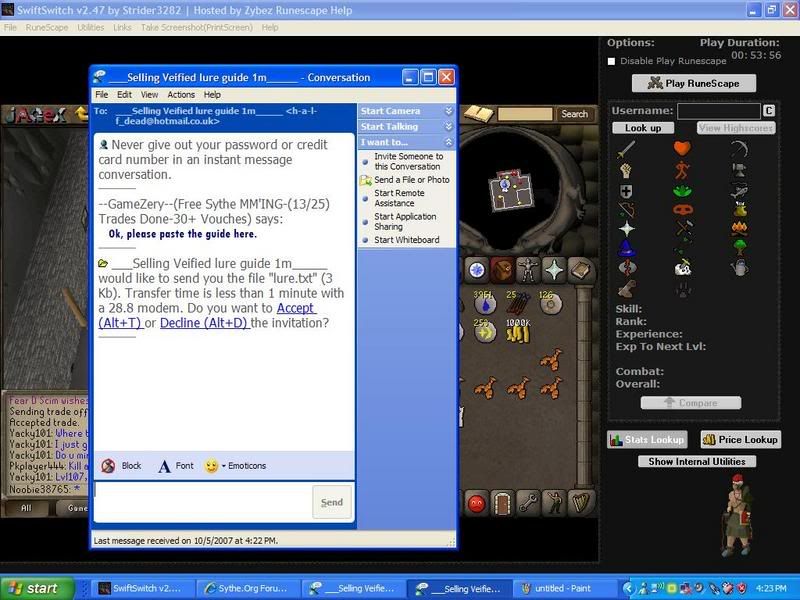This screenshot has height=600, width=800.
Task: Click Send a File or Photo
Action: coord(412,180)
